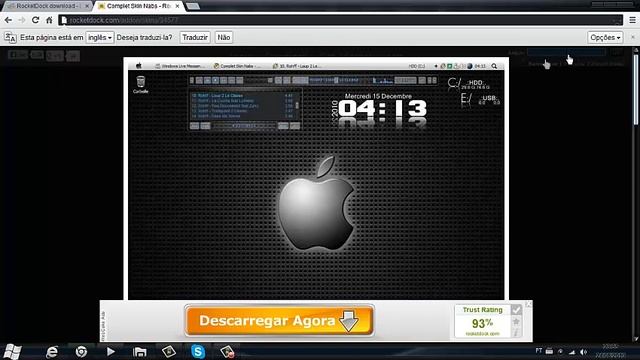Expand the Opções dropdown
Screen dimensions: 640x360
(x=605, y=38)
